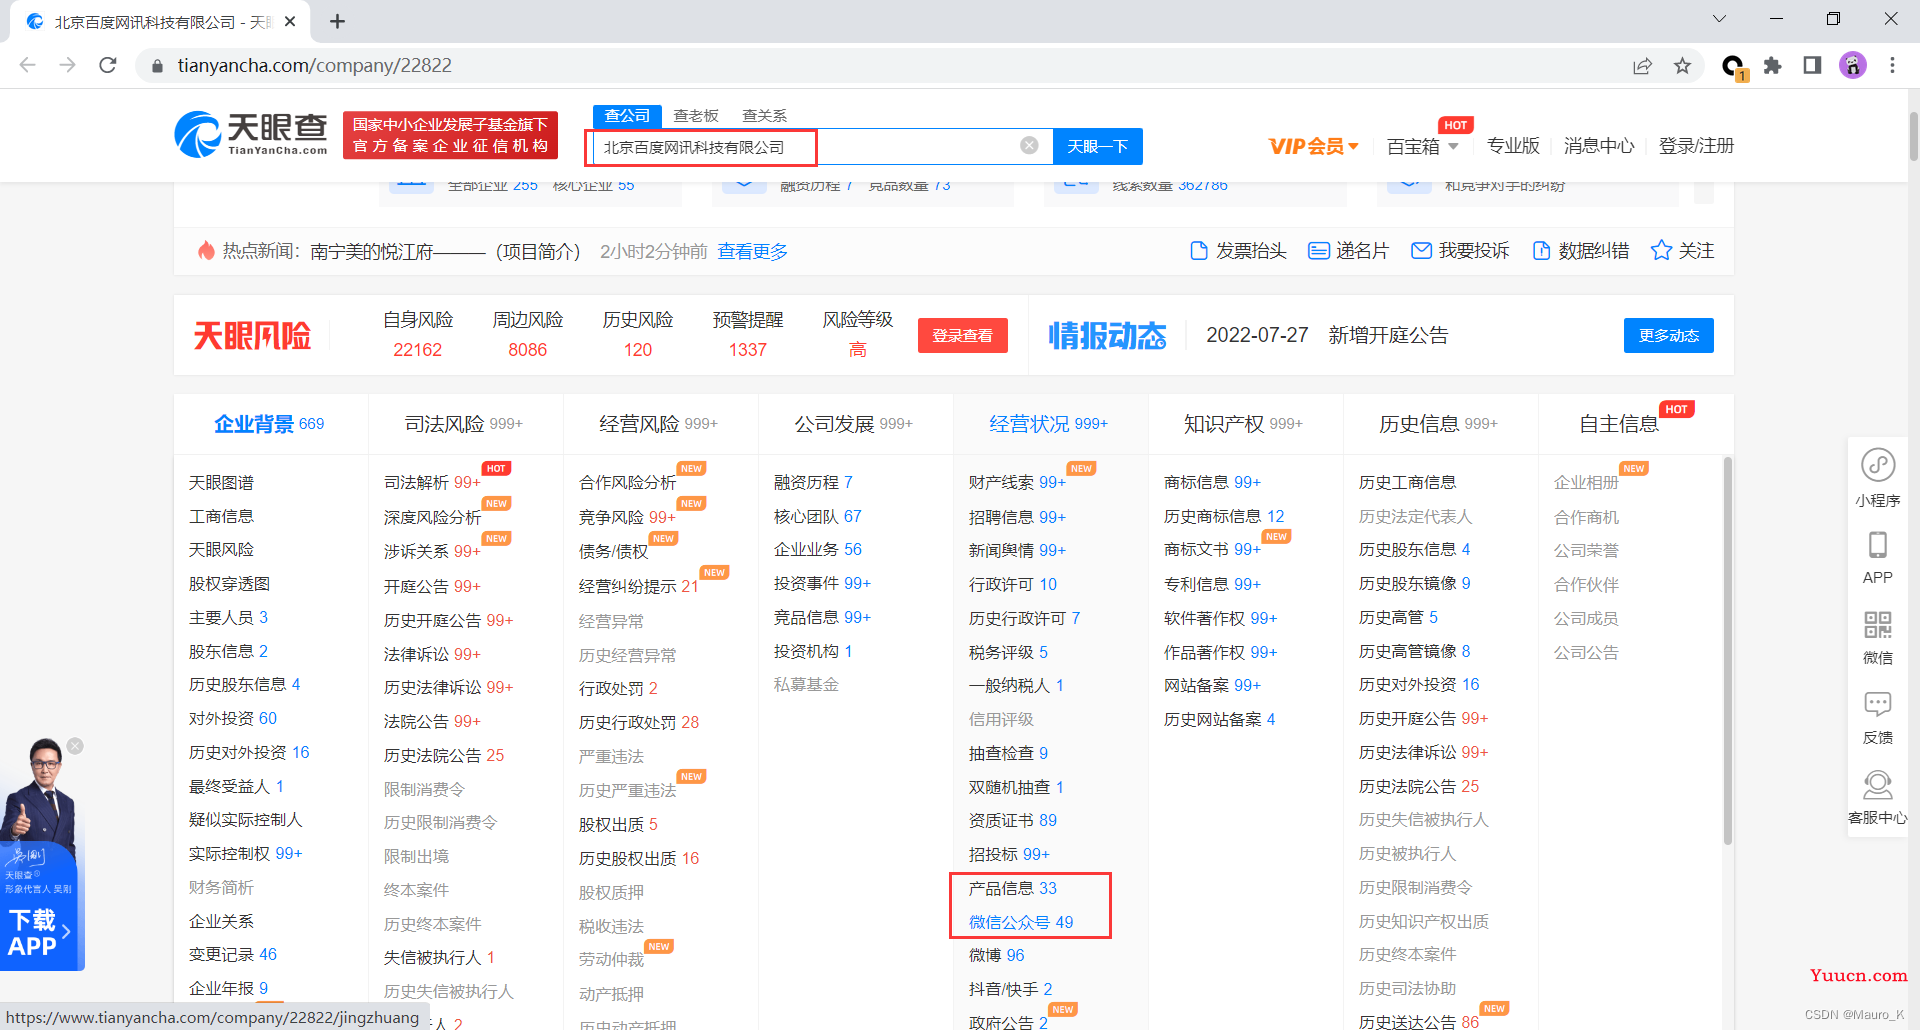Image resolution: width=1920 pixels, height=1030 pixels.
Task: Select the 查老板 search tab
Action: pyautogui.click(x=696, y=116)
